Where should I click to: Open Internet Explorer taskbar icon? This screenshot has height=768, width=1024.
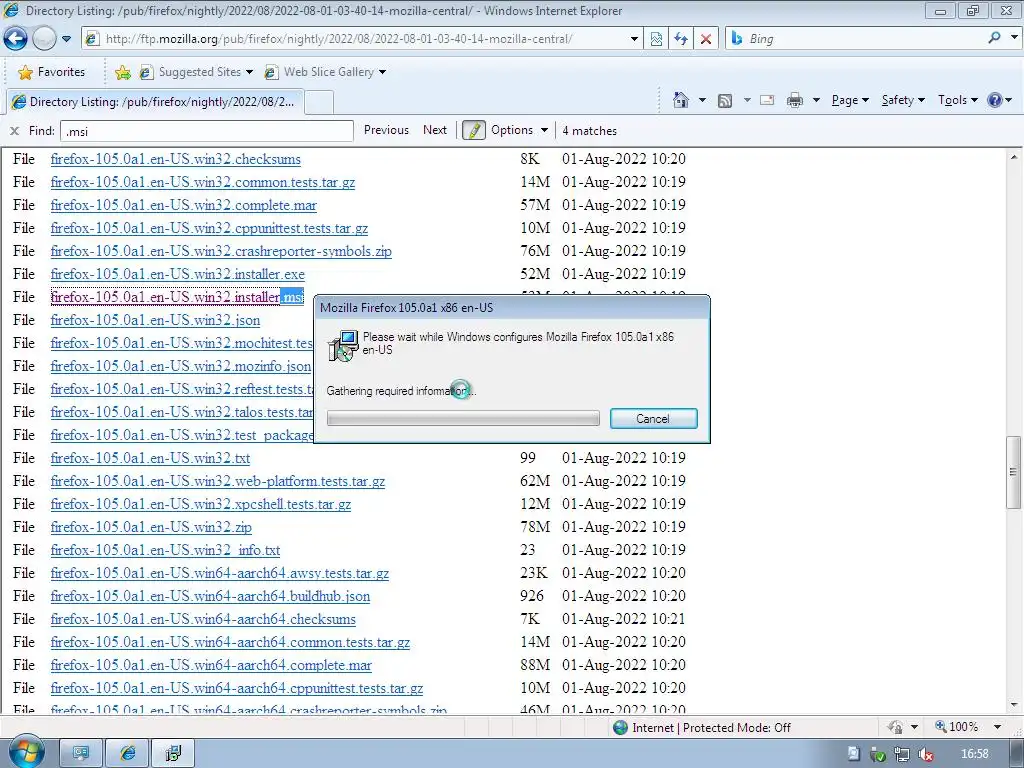point(128,754)
